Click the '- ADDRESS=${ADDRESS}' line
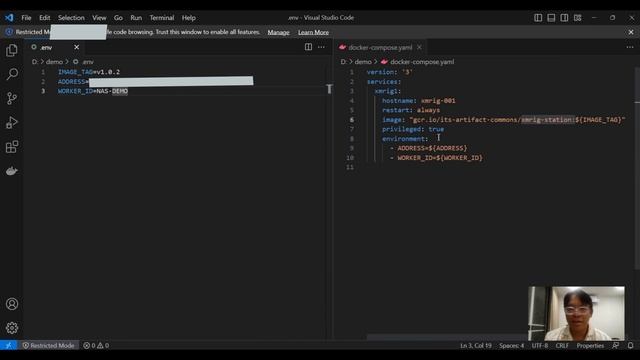Screen dimensions: 640x360 pyautogui.click(x=428, y=148)
